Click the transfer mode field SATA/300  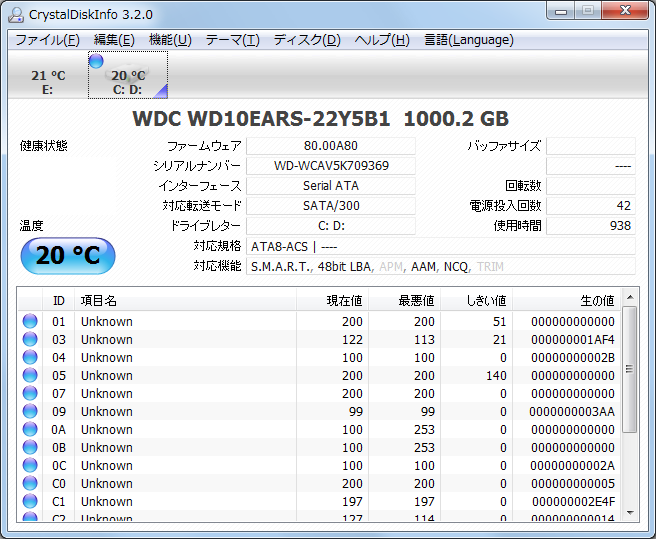pos(331,206)
